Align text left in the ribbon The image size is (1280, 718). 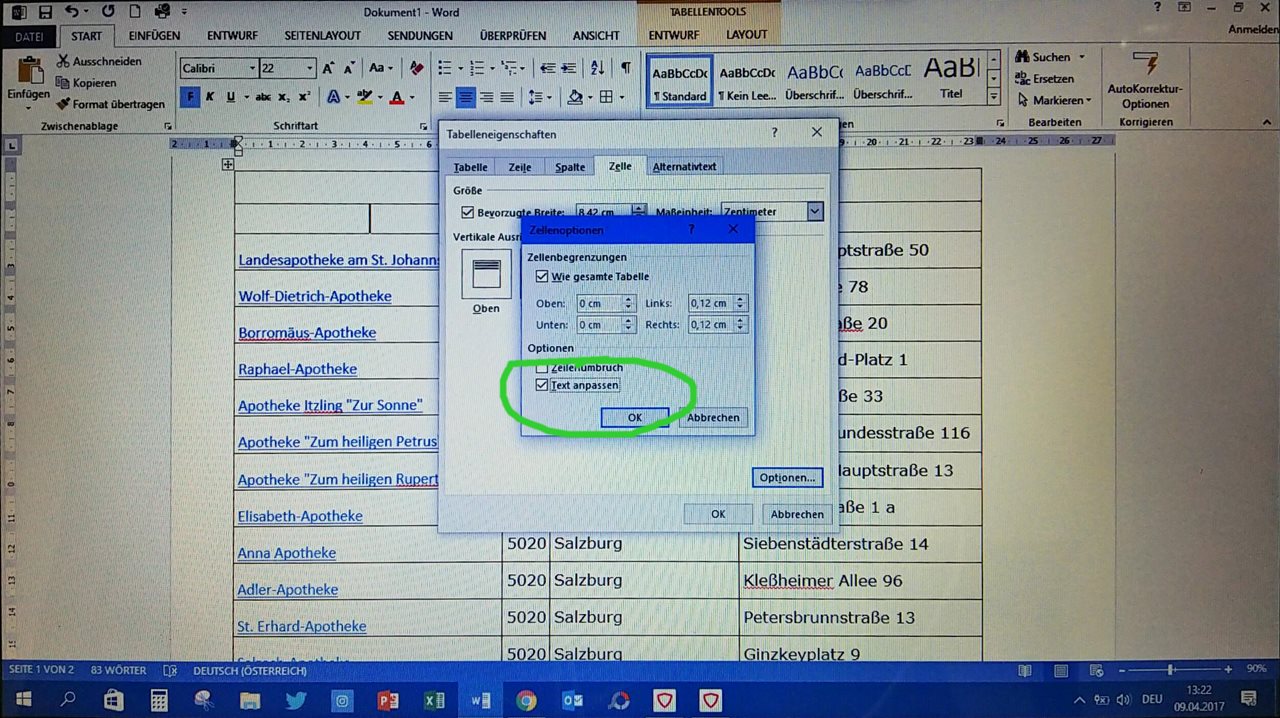444,97
